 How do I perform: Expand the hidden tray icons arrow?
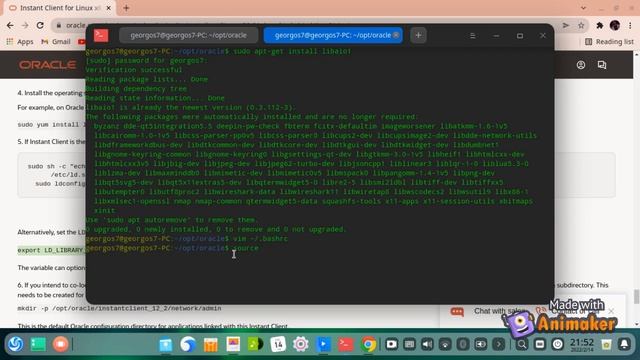499,344
